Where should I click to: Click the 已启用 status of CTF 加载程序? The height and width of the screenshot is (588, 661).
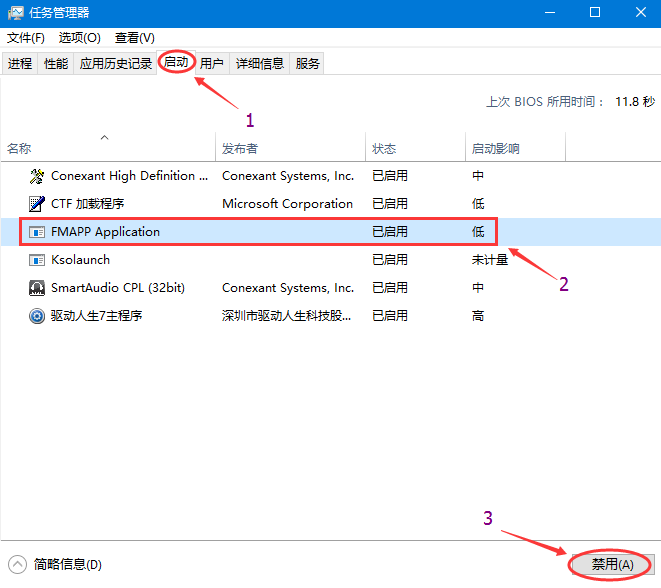[390, 204]
